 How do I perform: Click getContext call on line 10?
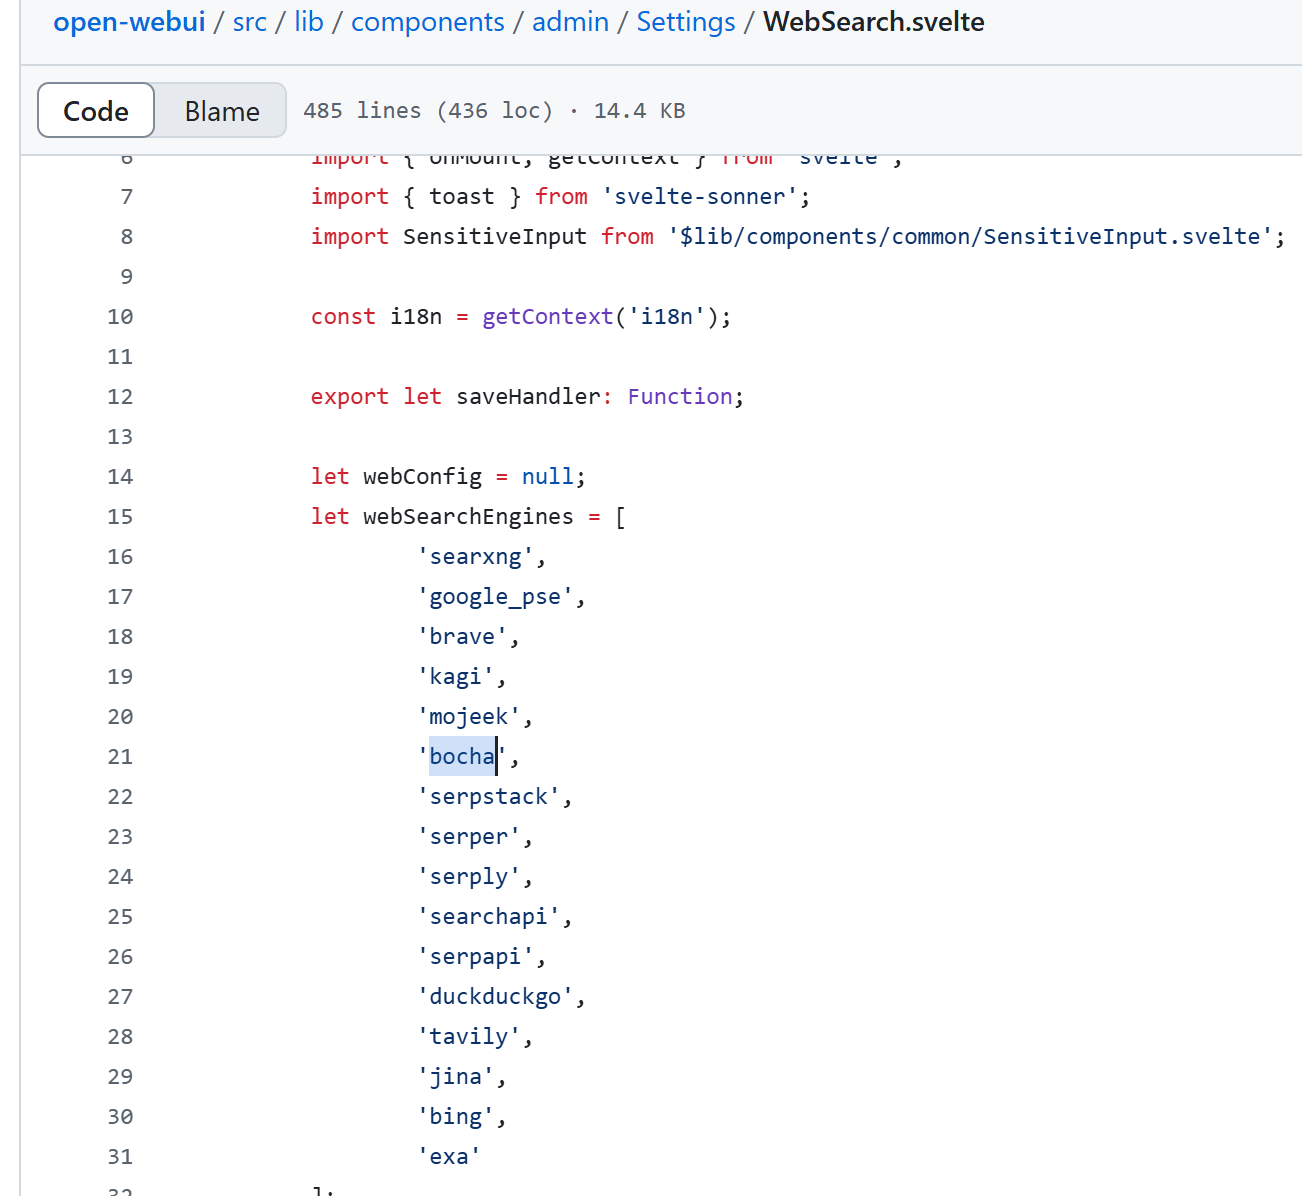tap(548, 317)
